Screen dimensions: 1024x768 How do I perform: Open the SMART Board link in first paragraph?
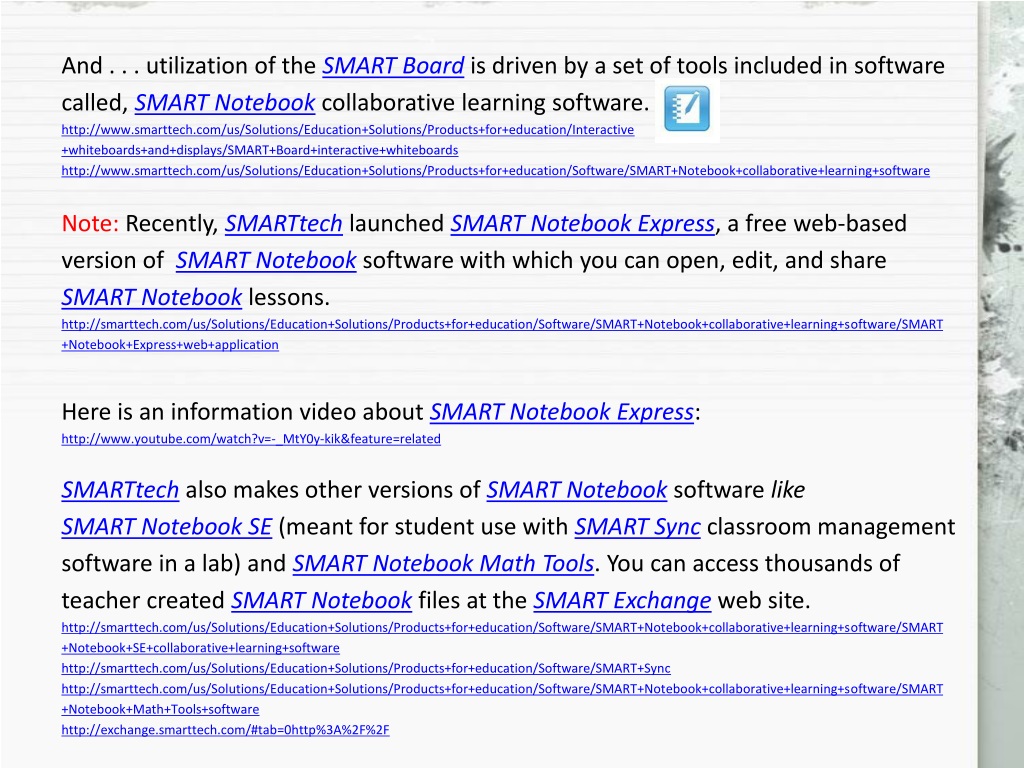(393, 66)
